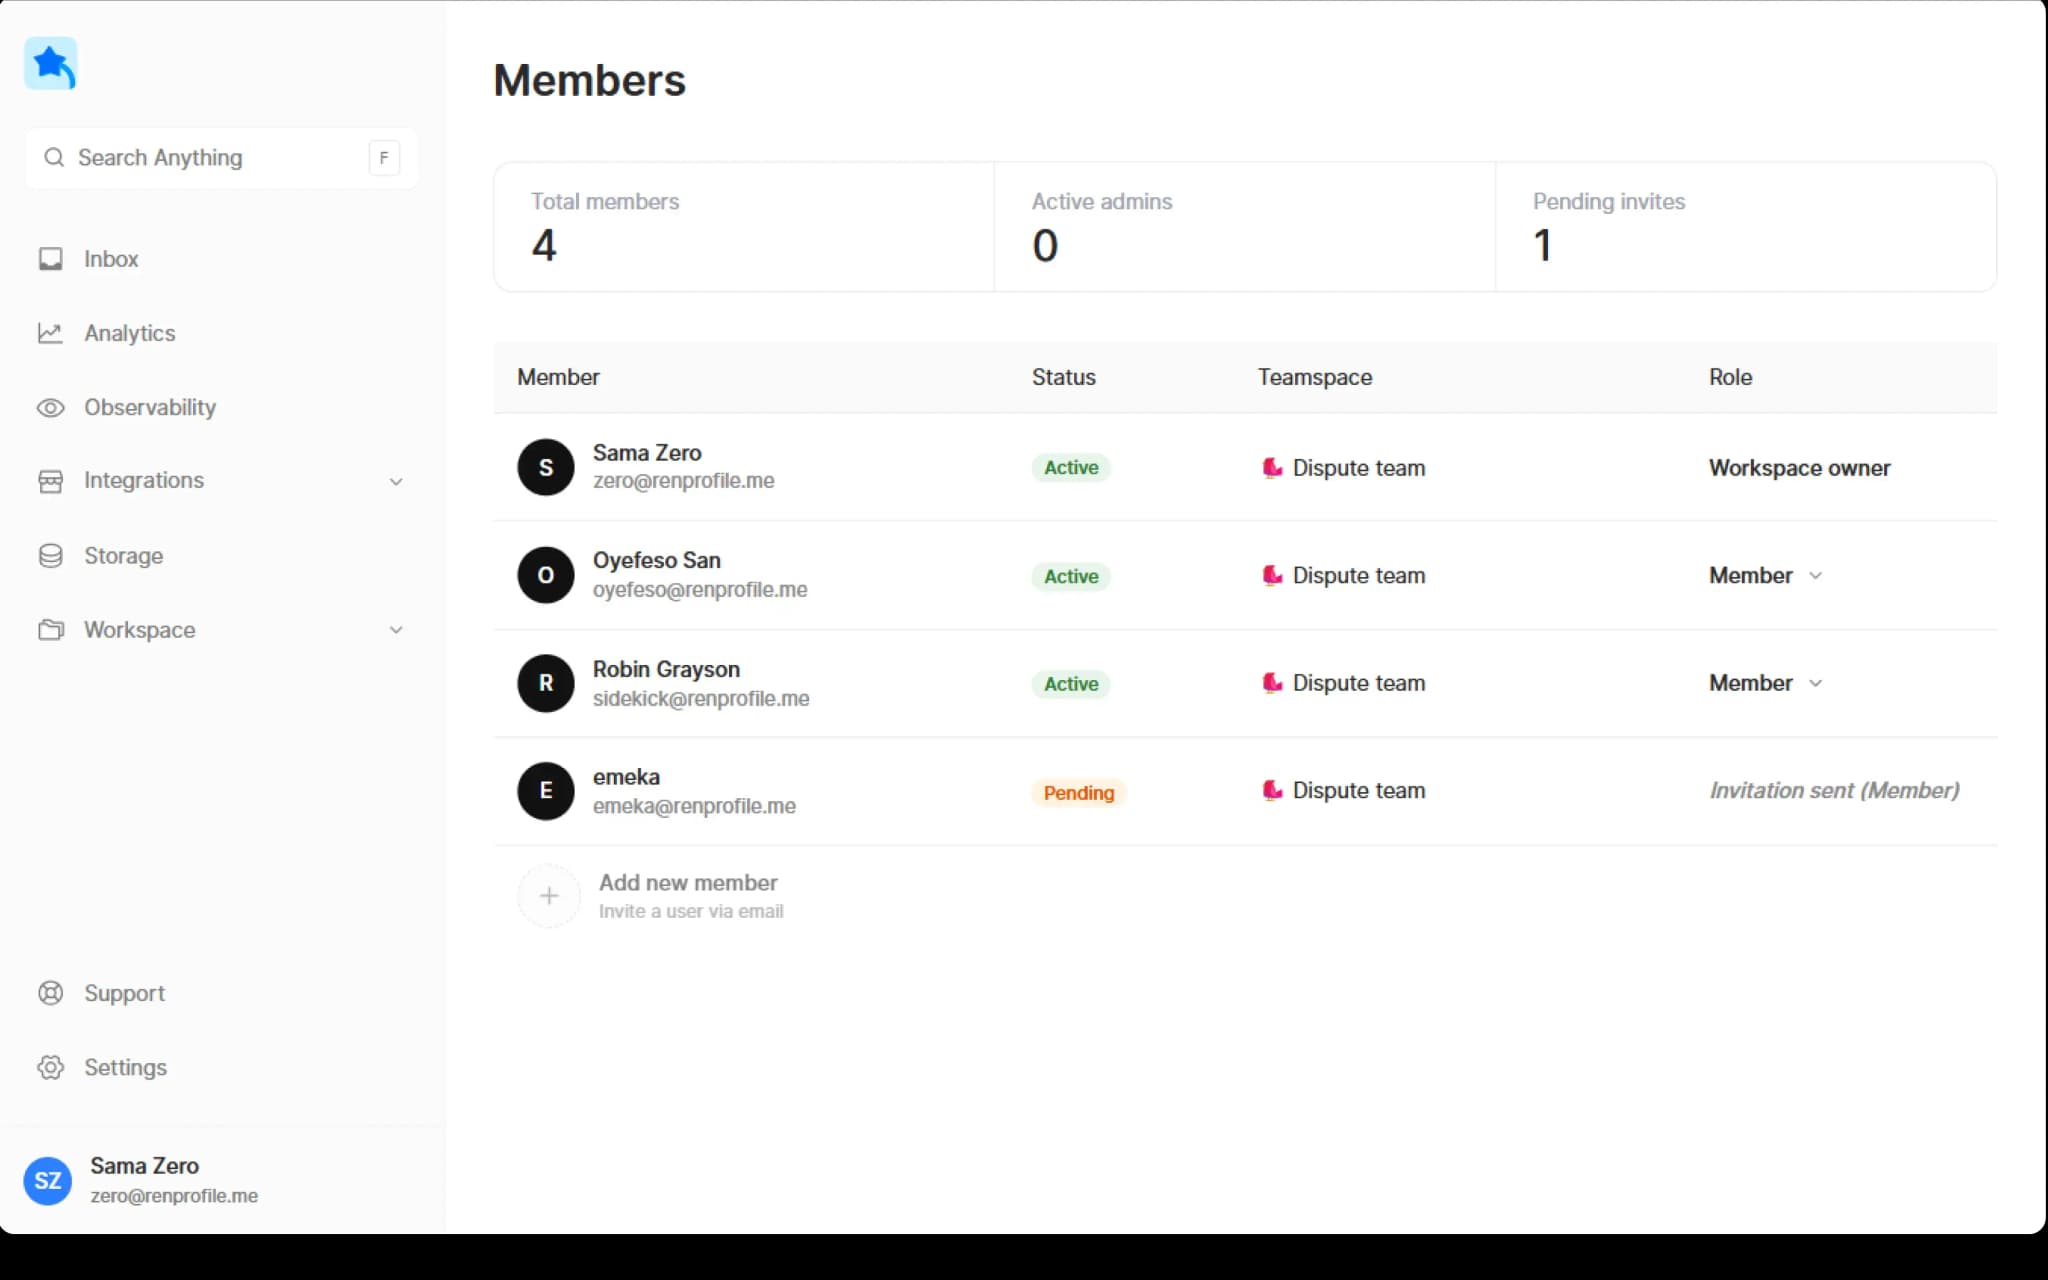Open the Storage menu item

coord(123,556)
